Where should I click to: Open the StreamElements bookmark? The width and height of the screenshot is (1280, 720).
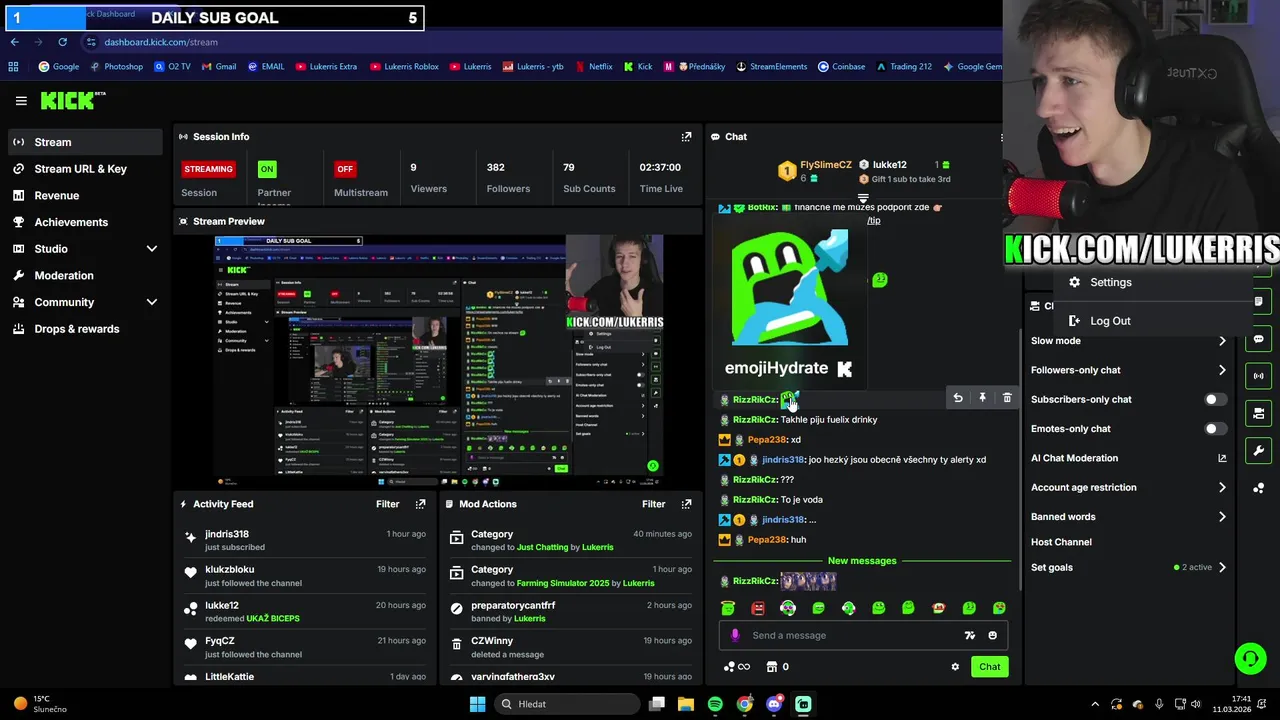[771, 67]
